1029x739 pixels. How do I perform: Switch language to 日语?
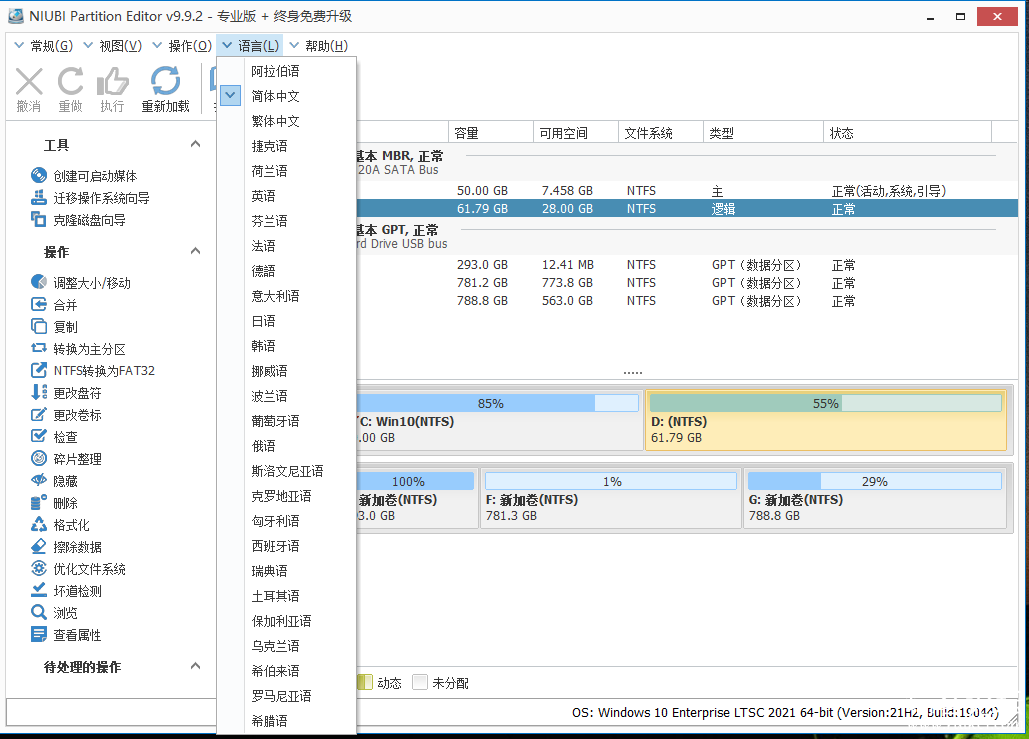click(287, 321)
